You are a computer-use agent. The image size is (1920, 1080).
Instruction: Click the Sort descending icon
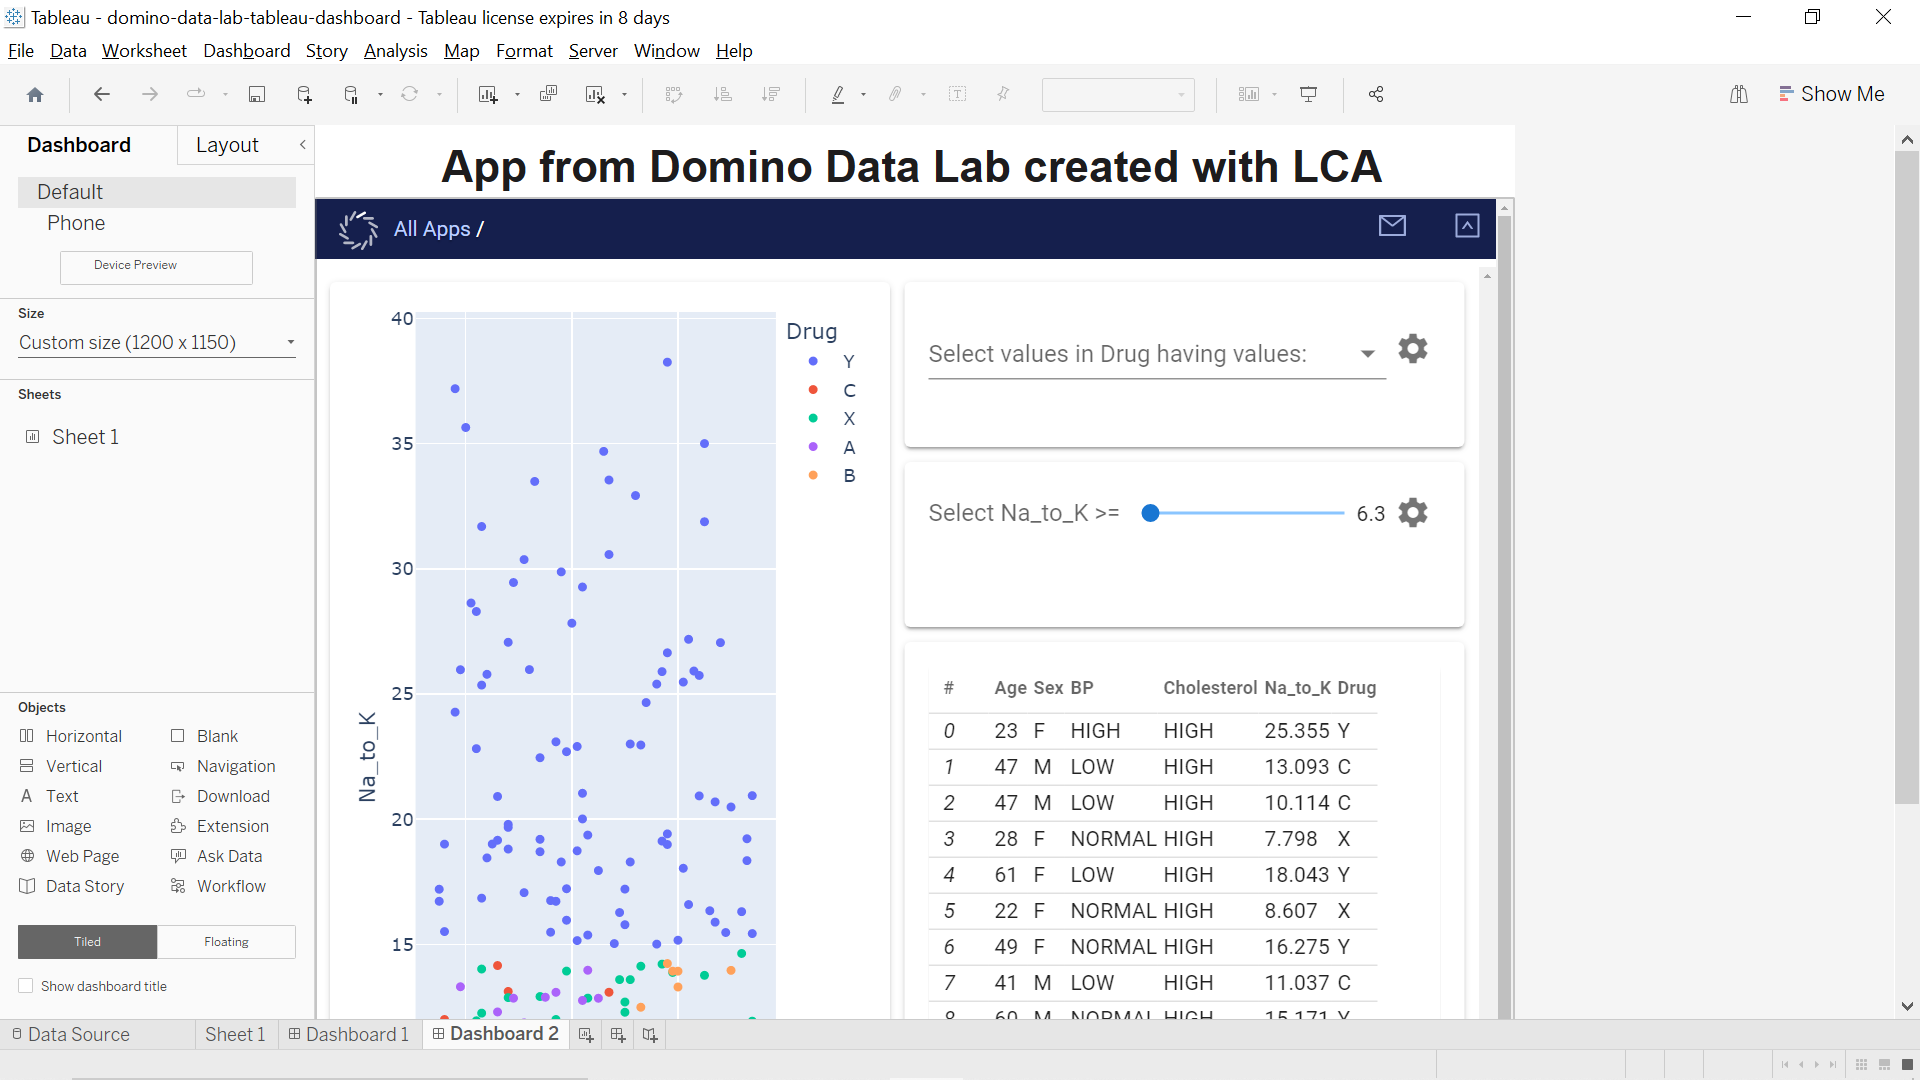pyautogui.click(x=770, y=94)
